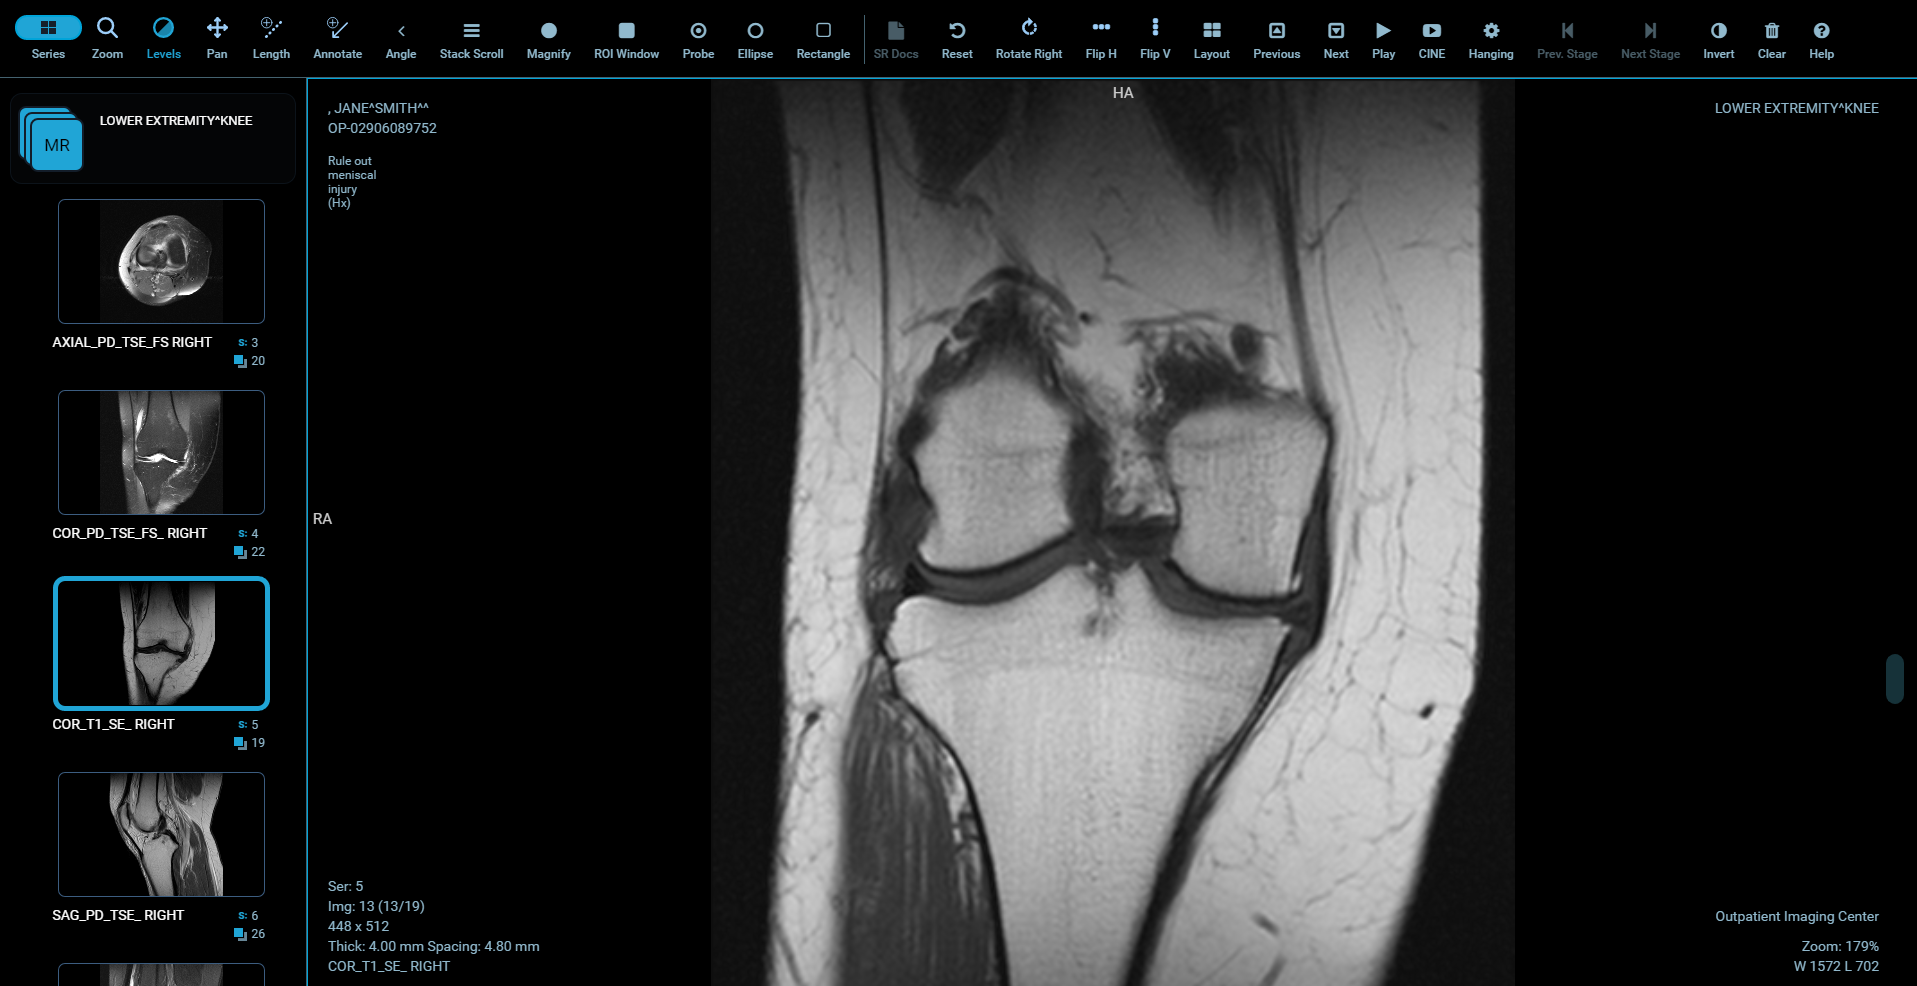
Task: Select the Magnify tool
Action: 548,38
